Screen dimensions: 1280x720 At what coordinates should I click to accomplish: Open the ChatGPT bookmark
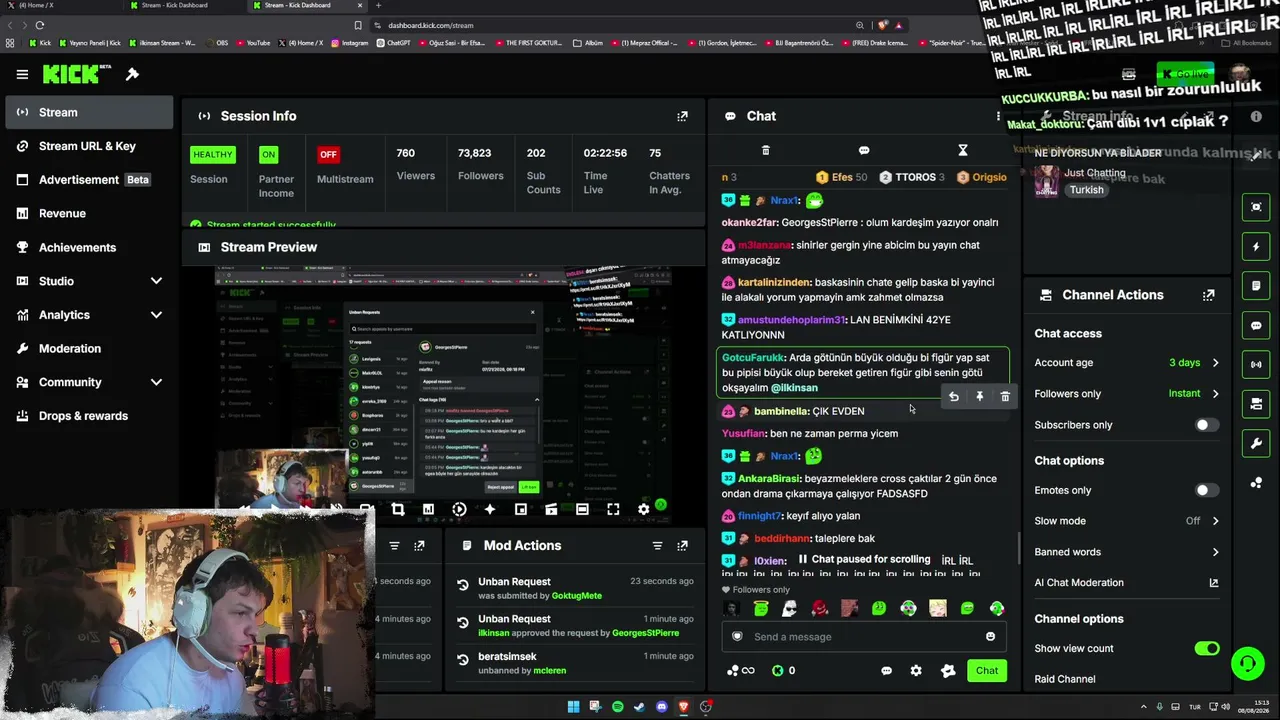(393, 43)
